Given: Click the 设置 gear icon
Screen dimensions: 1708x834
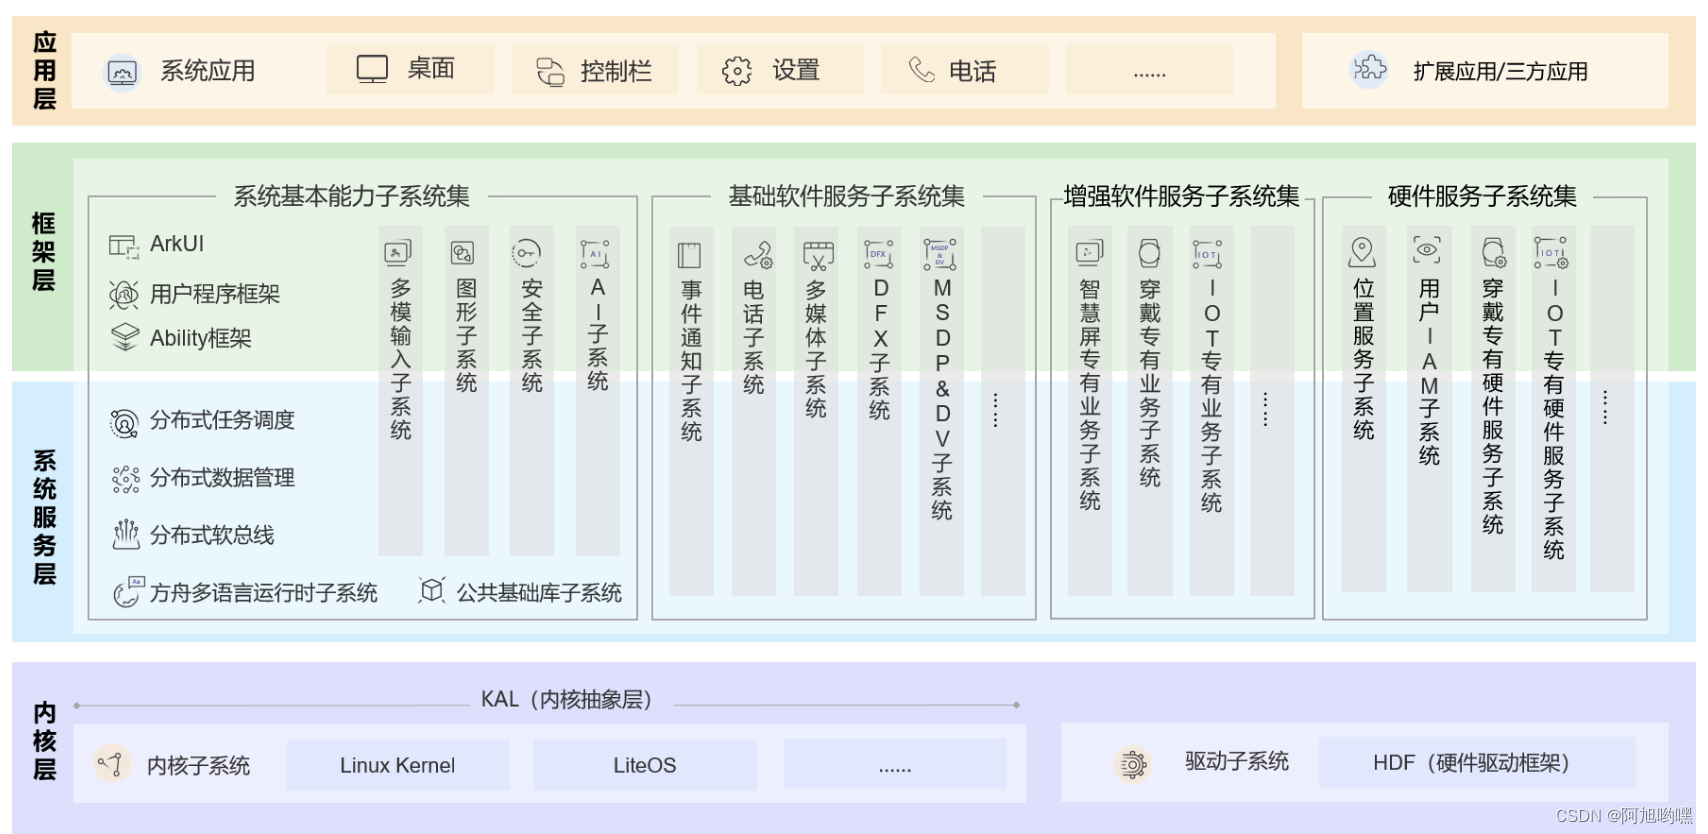Looking at the screenshot, I should 737,71.
